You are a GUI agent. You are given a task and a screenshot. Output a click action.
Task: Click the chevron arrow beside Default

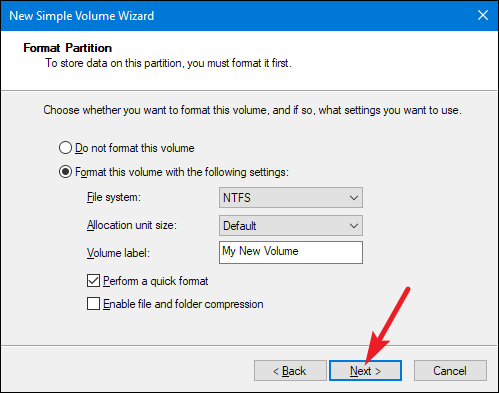pyautogui.click(x=354, y=226)
